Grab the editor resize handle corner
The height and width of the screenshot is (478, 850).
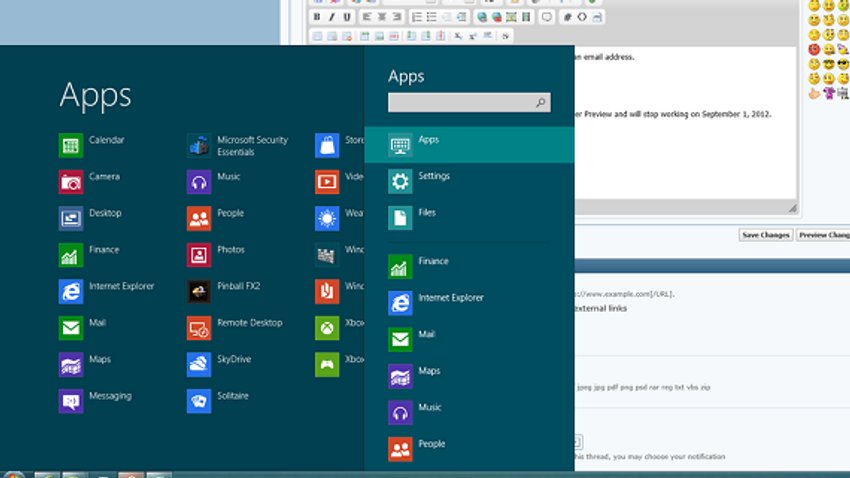[793, 208]
